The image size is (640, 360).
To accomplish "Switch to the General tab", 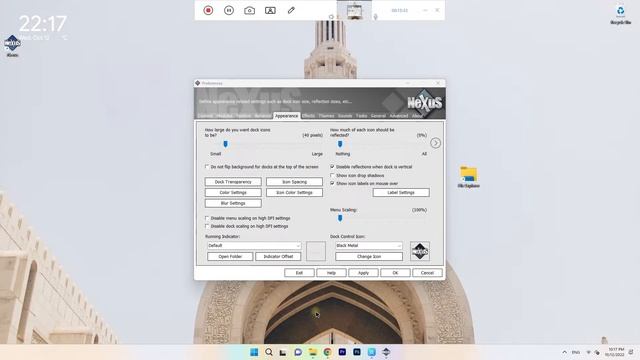I will point(378,116).
